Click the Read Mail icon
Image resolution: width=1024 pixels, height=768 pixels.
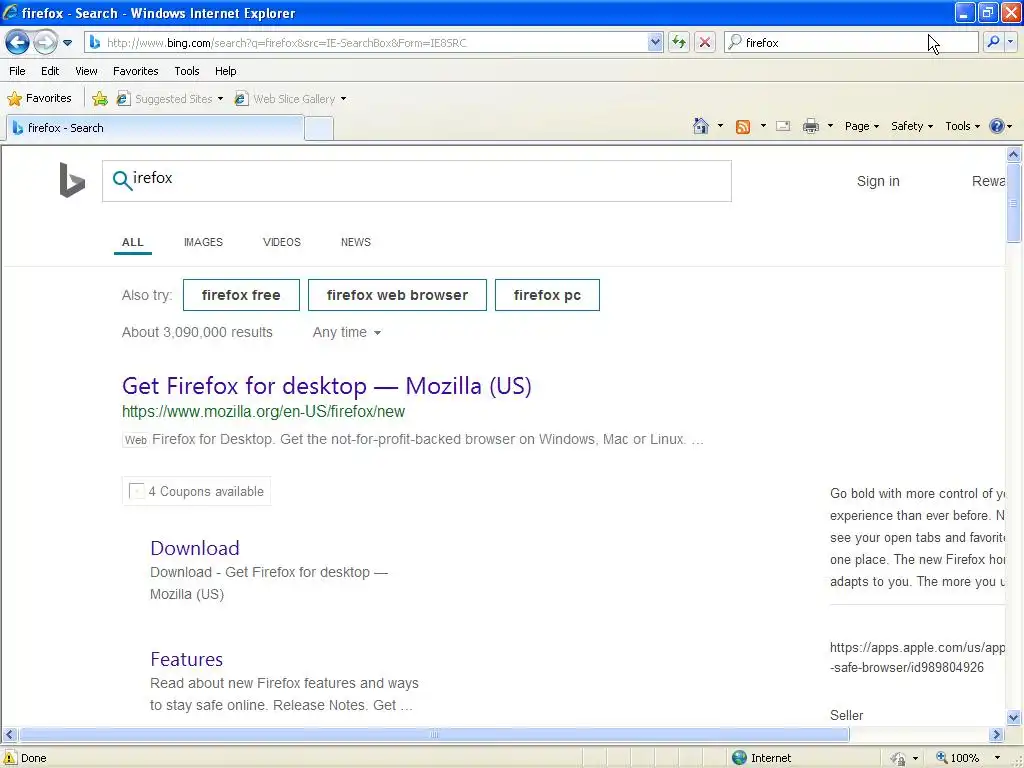(783, 126)
